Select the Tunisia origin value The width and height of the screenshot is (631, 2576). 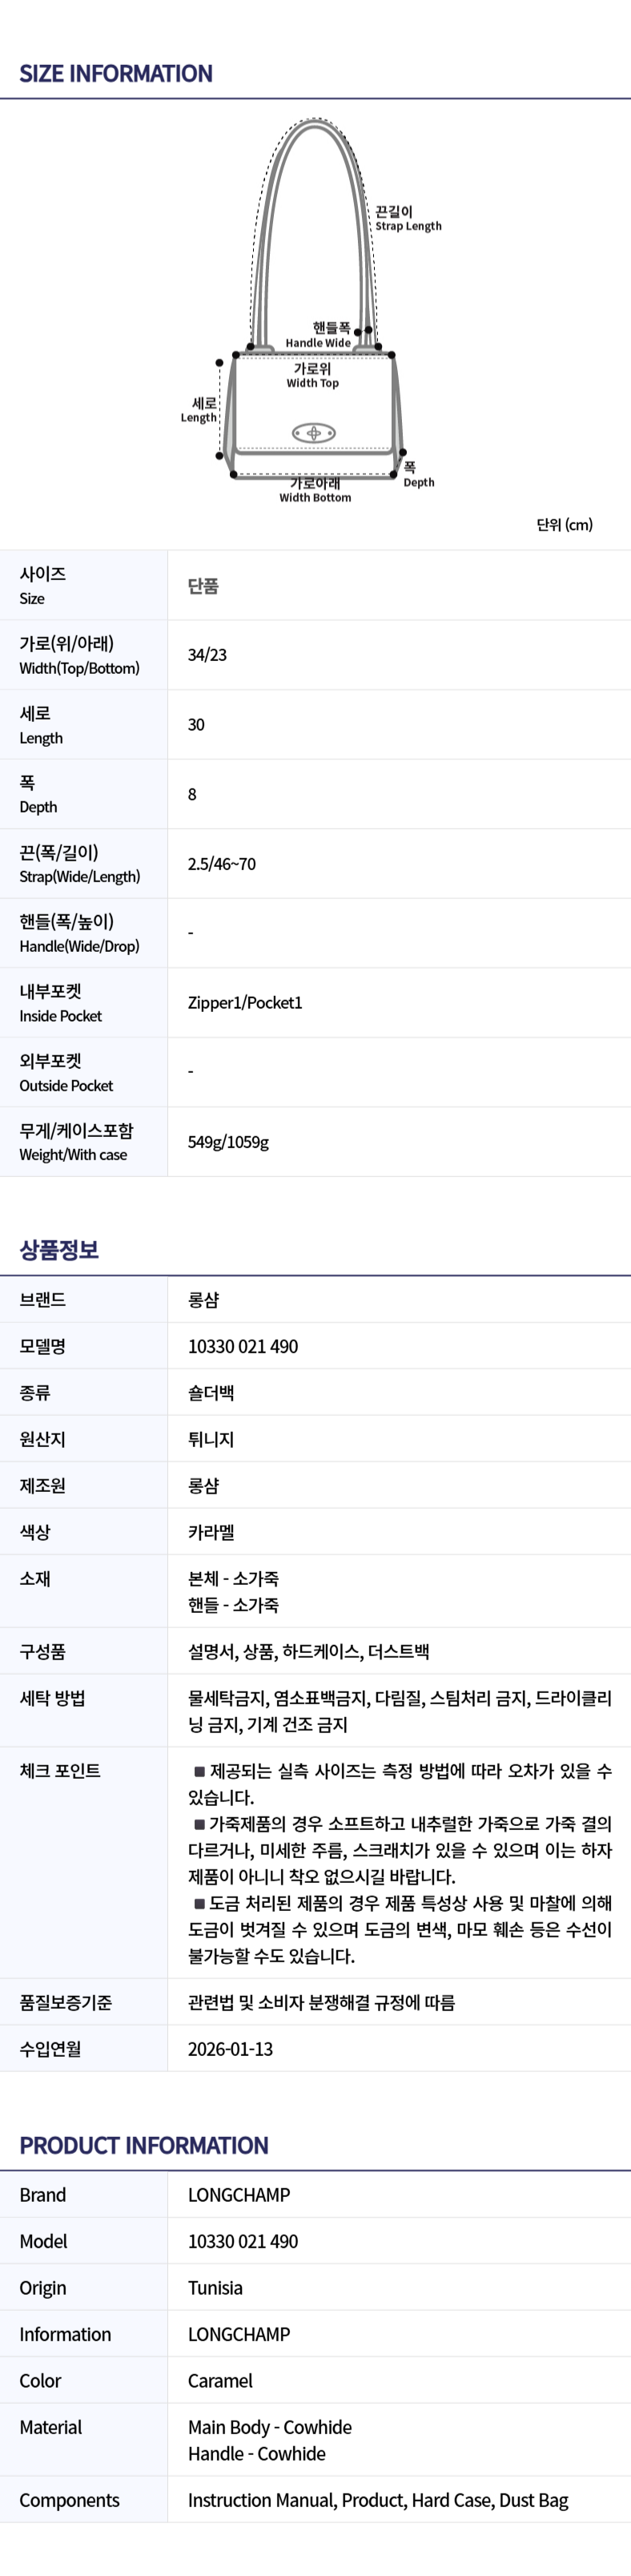(215, 2288)
